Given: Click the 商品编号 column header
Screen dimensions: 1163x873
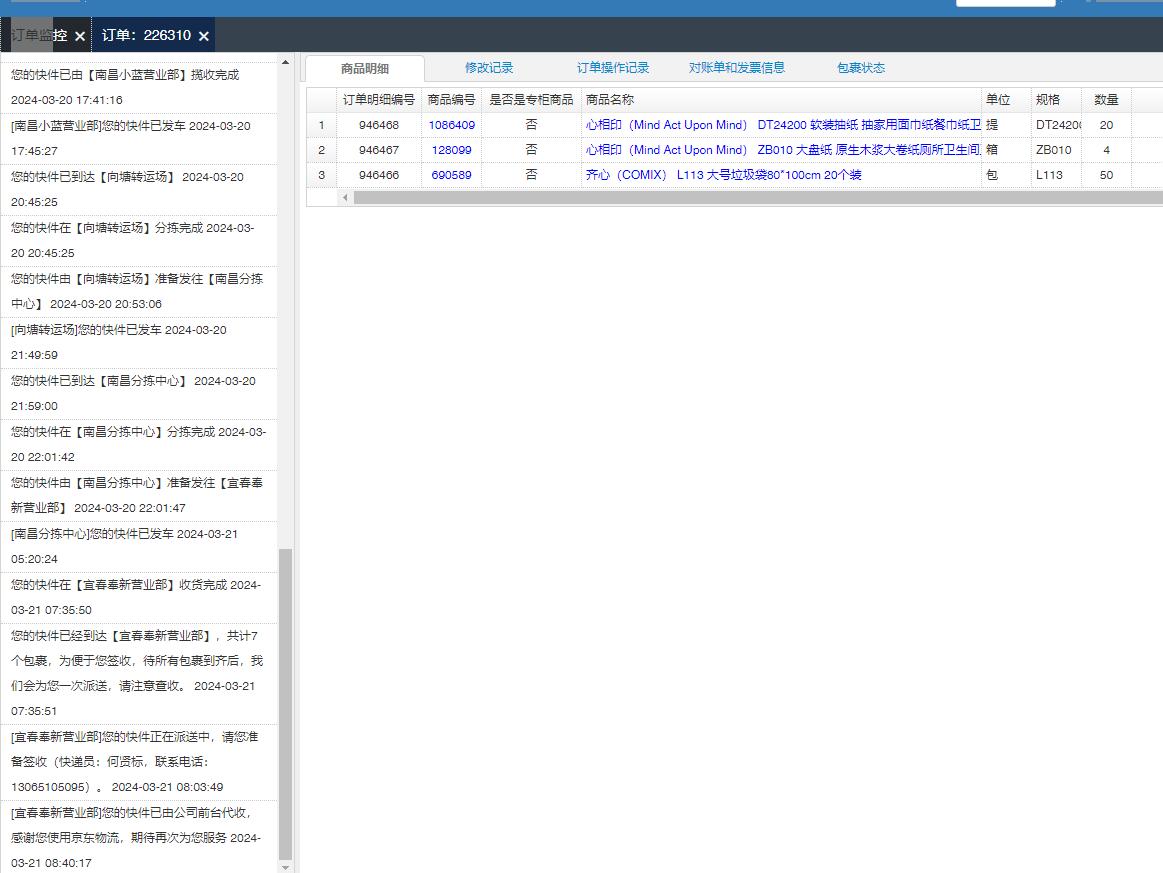Looking at the screenshot, I should 452,99.
